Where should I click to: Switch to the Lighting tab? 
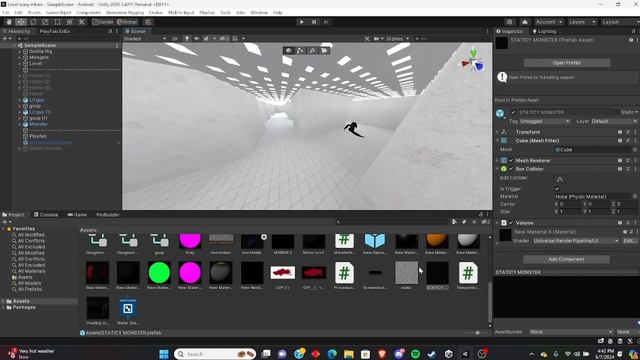(544, 31)
